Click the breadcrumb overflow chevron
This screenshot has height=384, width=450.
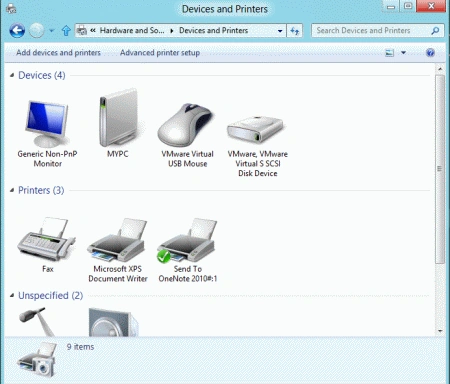(x=93, y=30)
